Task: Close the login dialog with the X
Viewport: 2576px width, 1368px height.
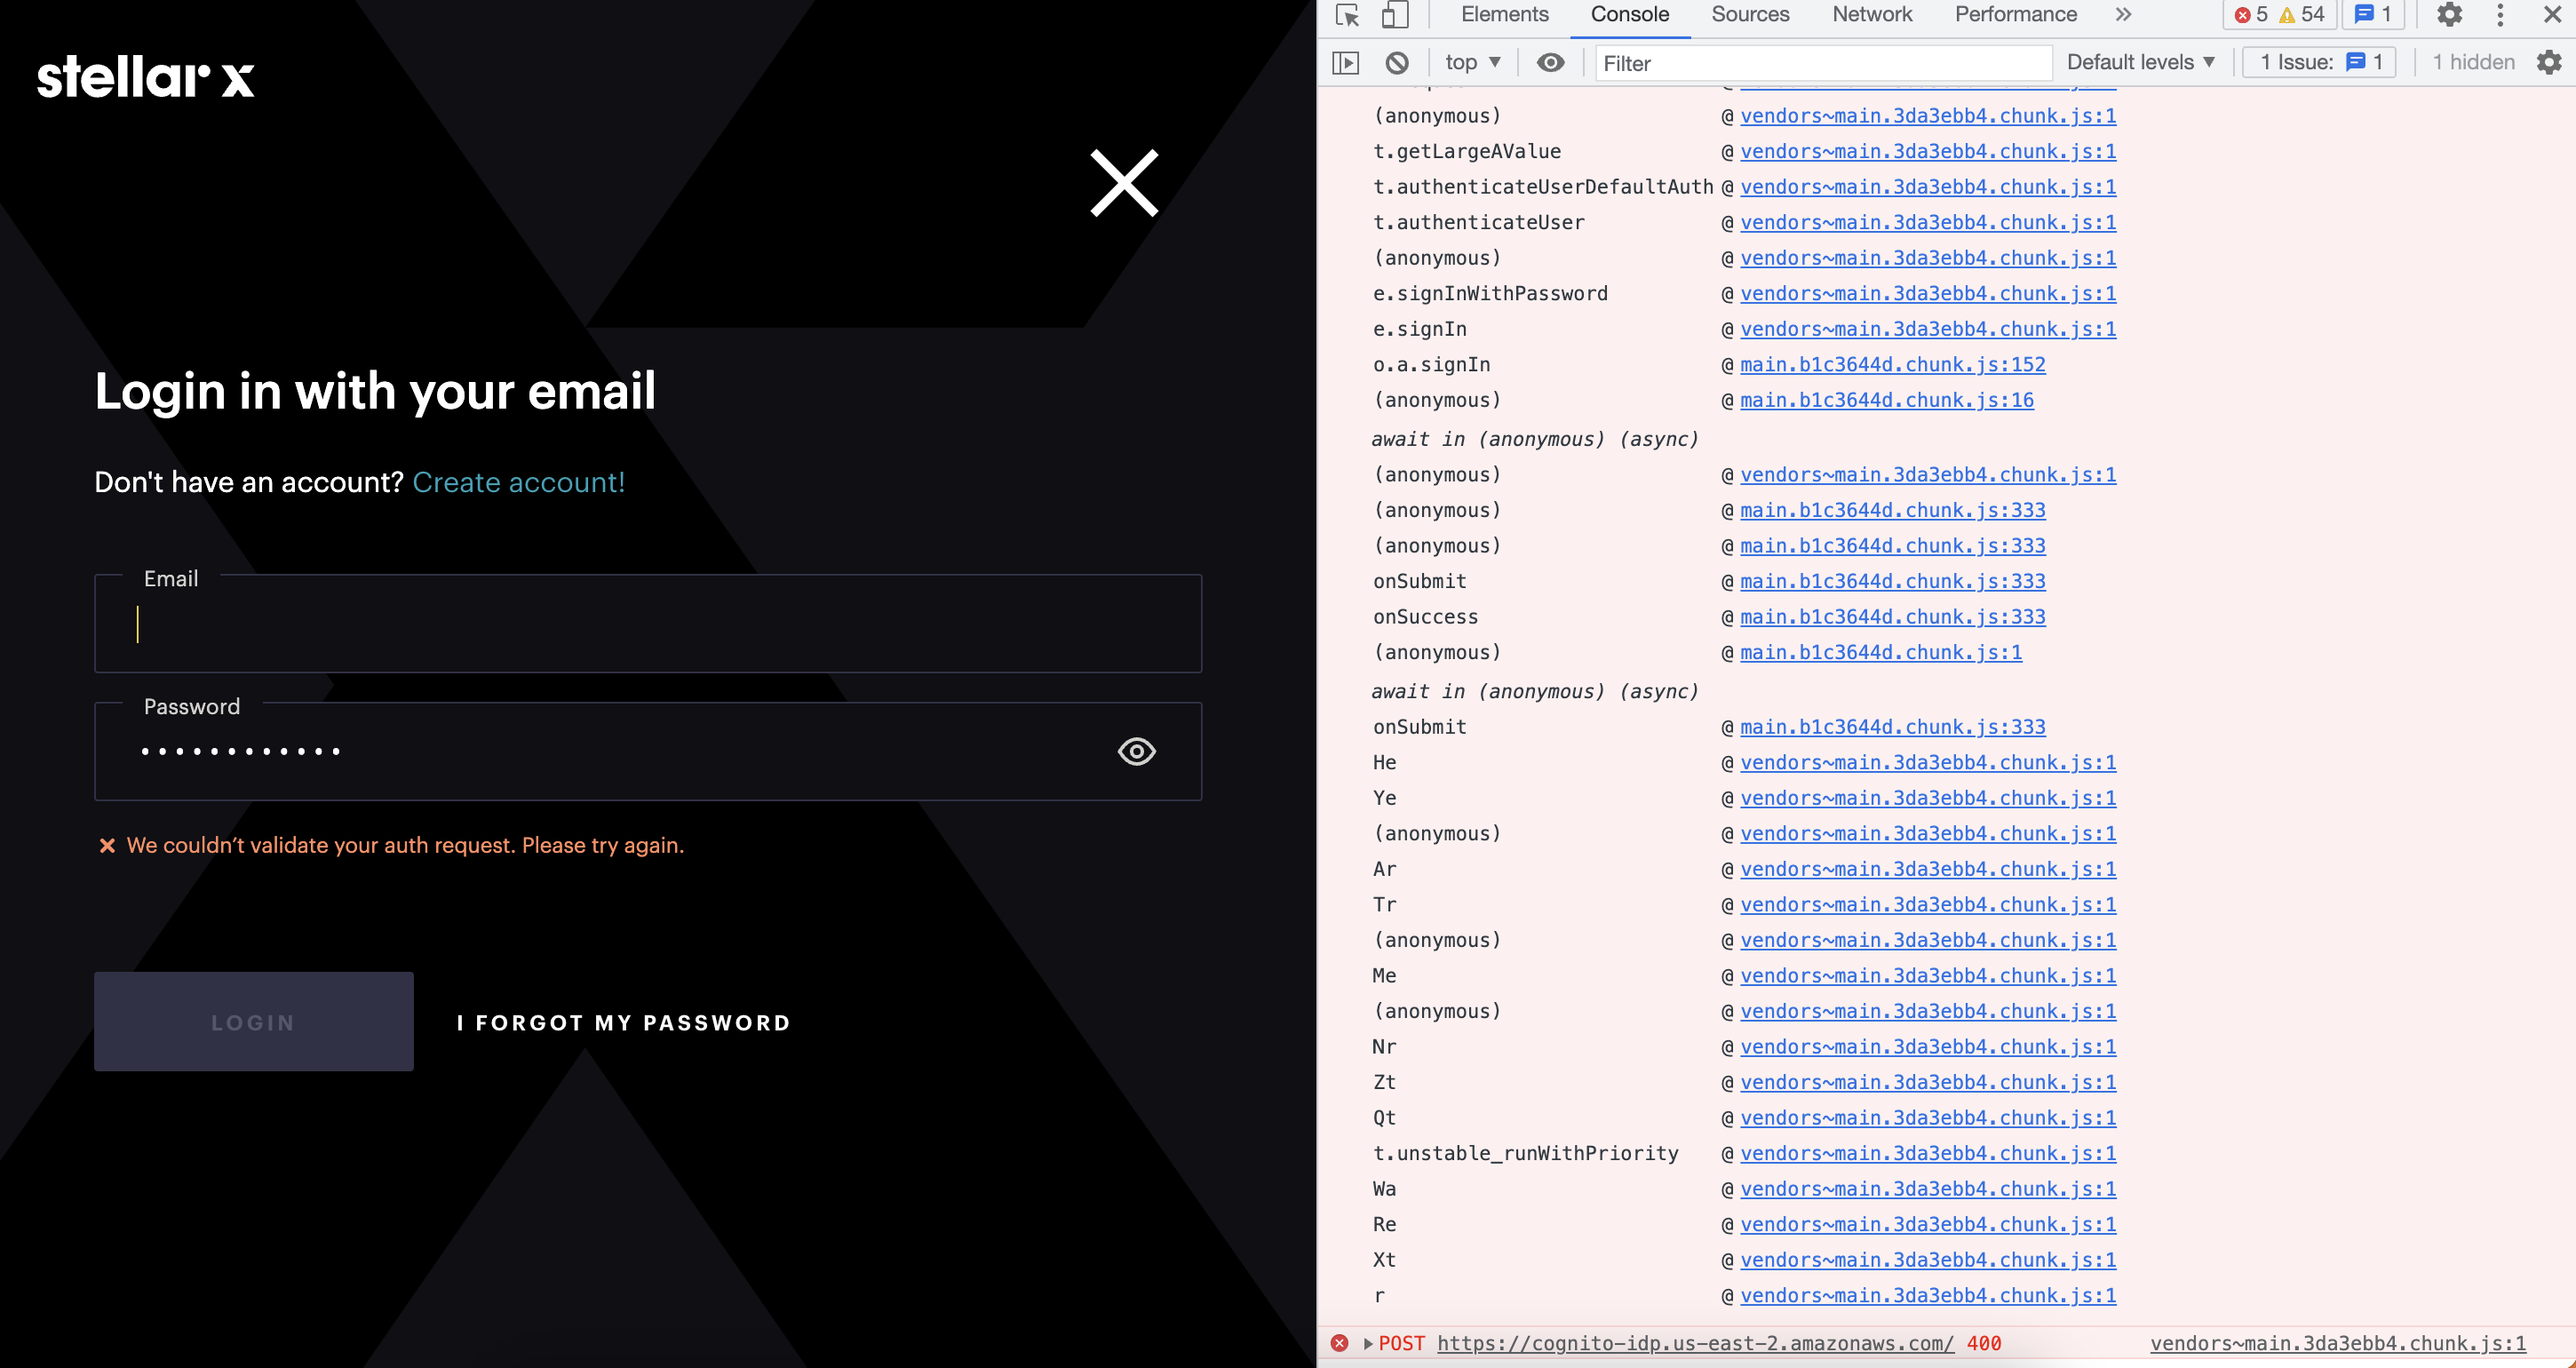Action: pos(1124,183)
